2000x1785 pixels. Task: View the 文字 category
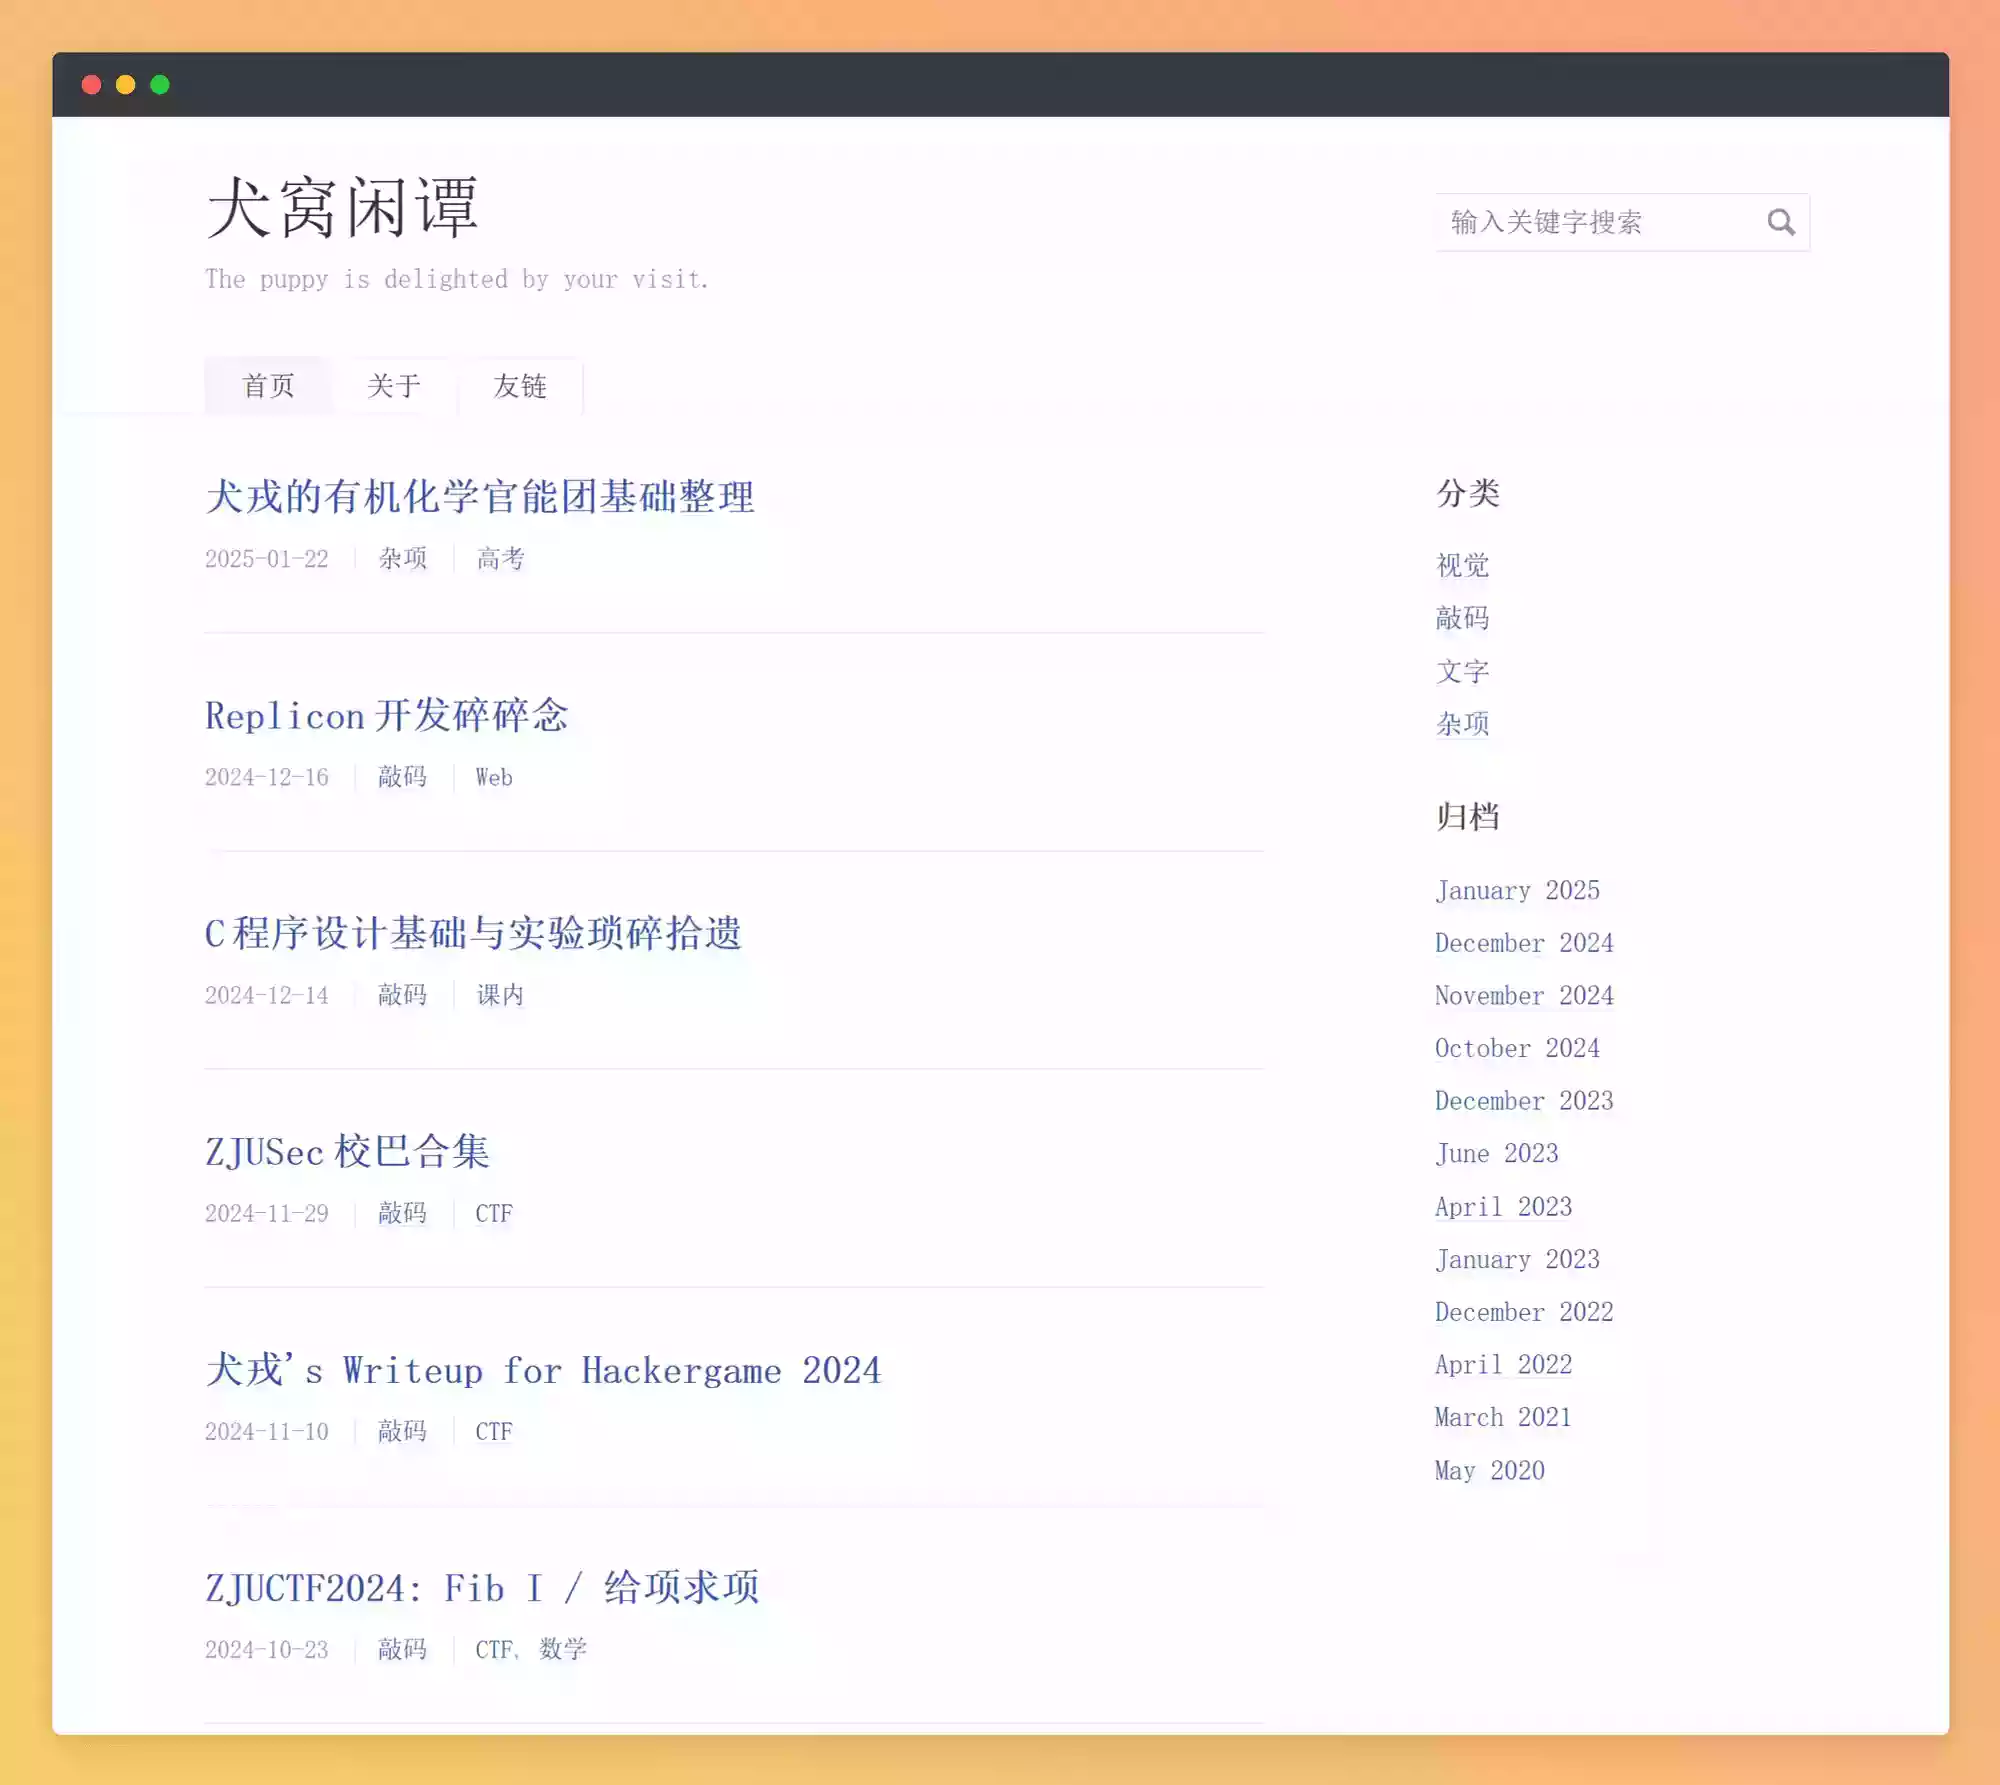[x=1461, y=672]
